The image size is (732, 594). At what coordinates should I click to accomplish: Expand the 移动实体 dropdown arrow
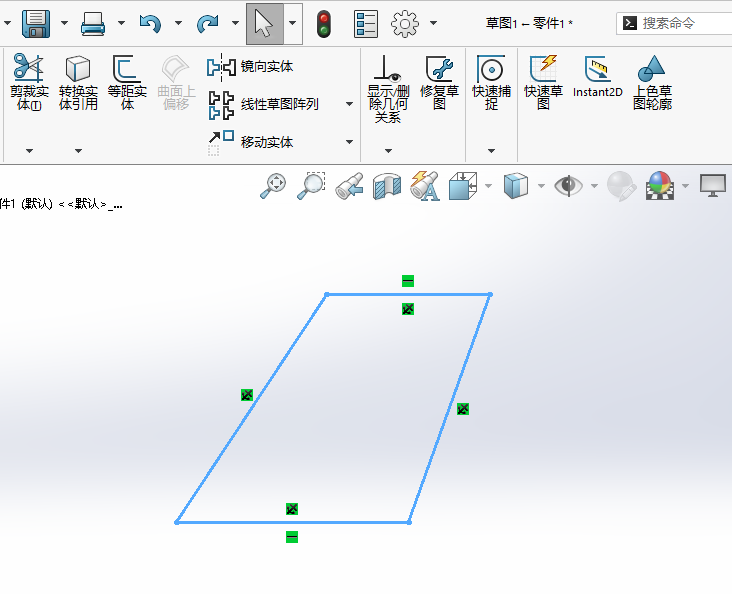349,141
